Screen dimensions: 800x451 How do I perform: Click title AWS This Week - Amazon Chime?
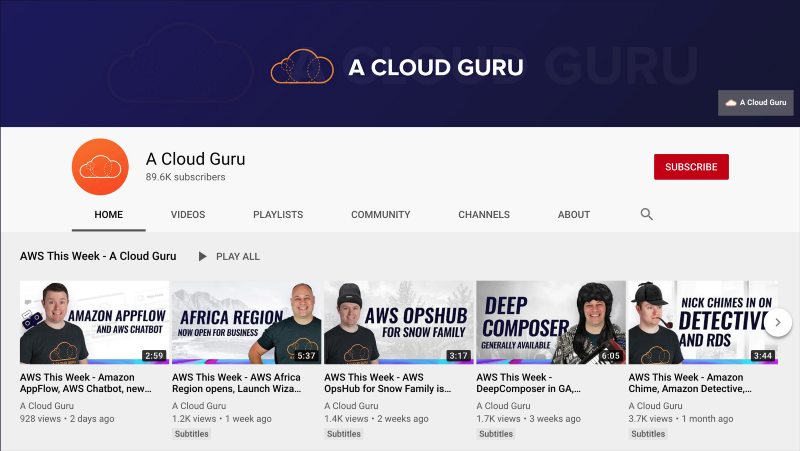pyautogui.click(x=690, y=383)
